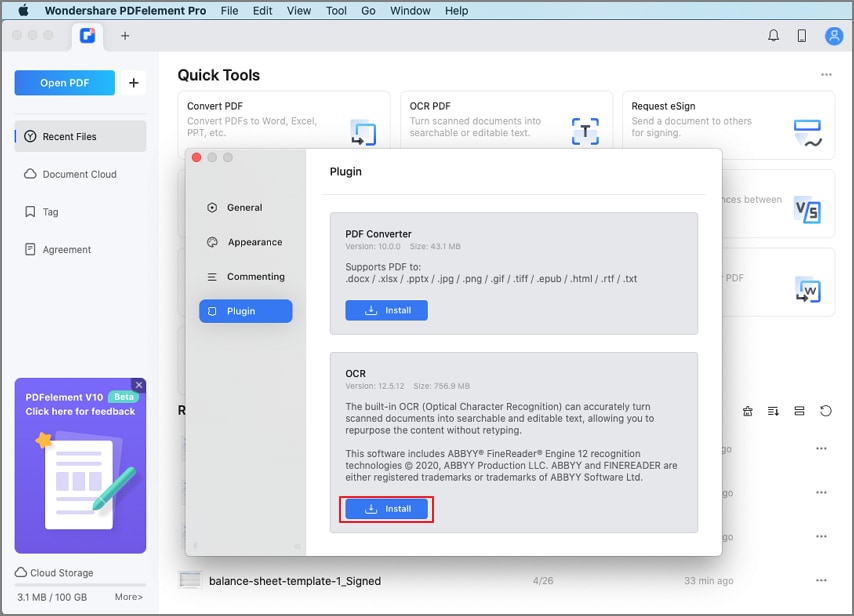The width and height of the screenshot is (854, 616).
Task: Open the user account avatar
Action: [x=834, y=36]
